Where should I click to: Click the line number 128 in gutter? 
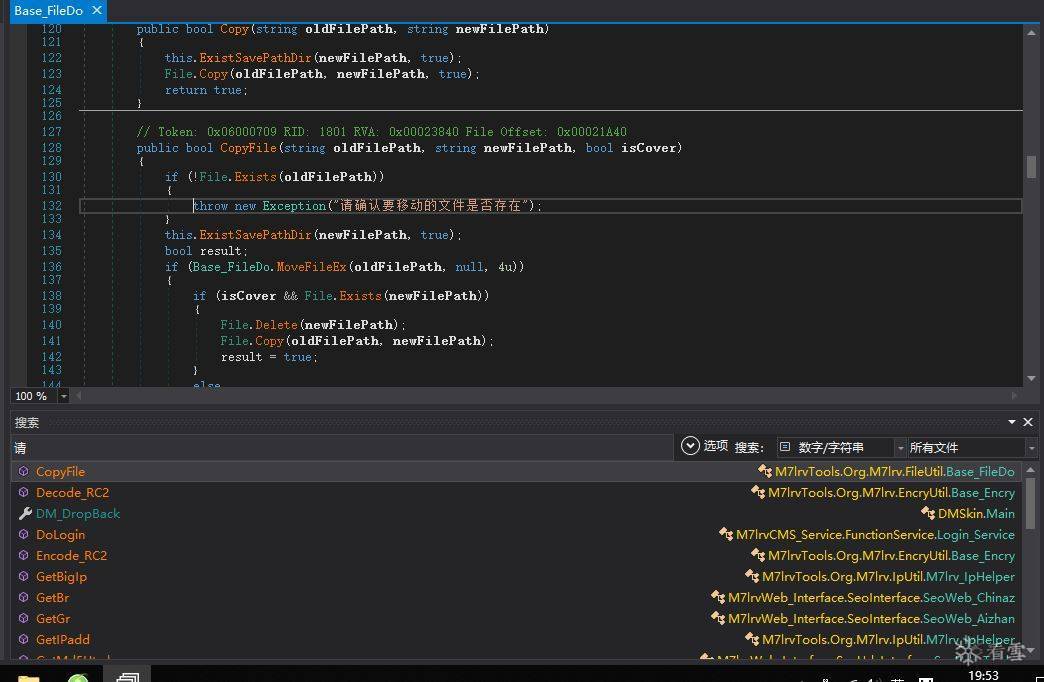pos(51,148)
